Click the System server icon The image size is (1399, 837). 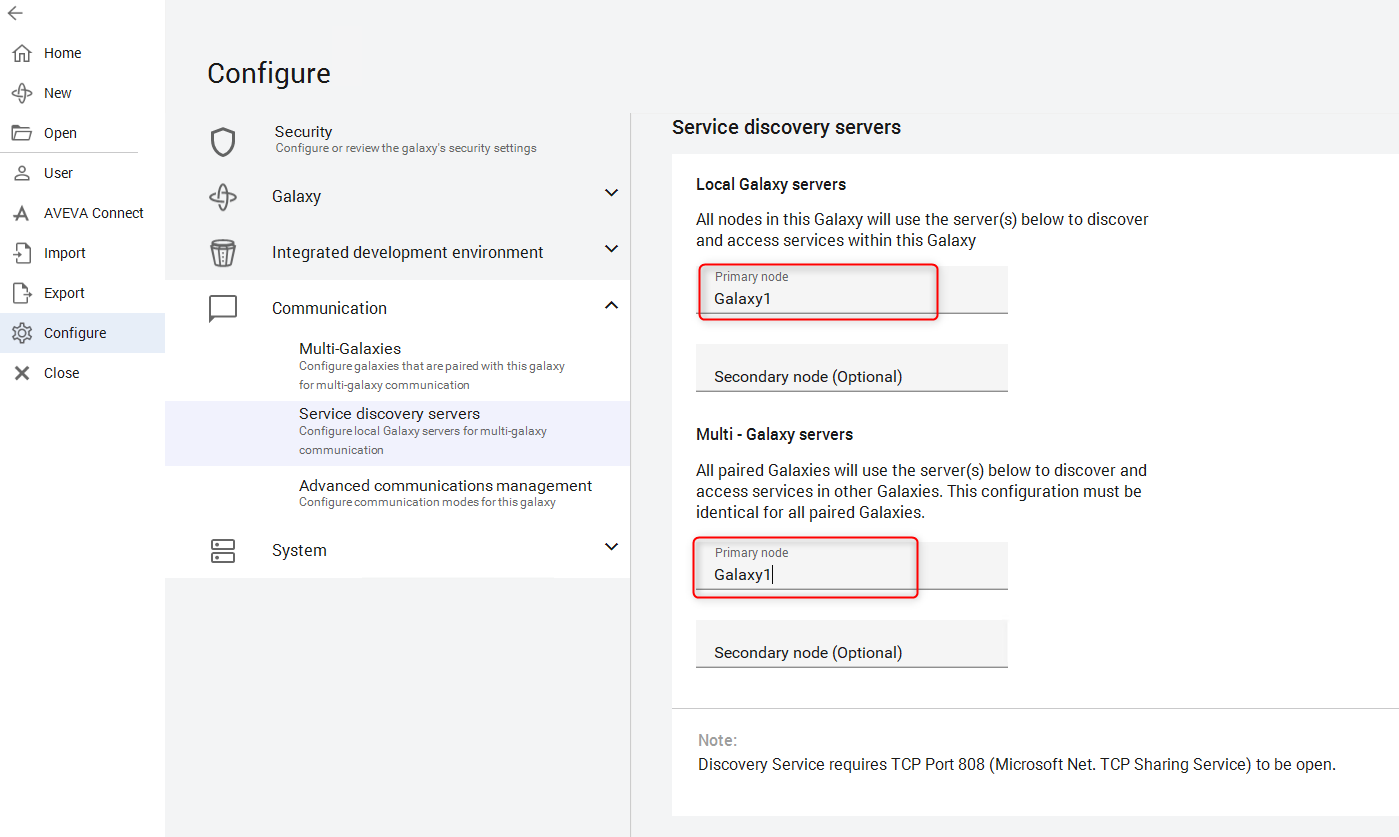click(x=223, y=551)
